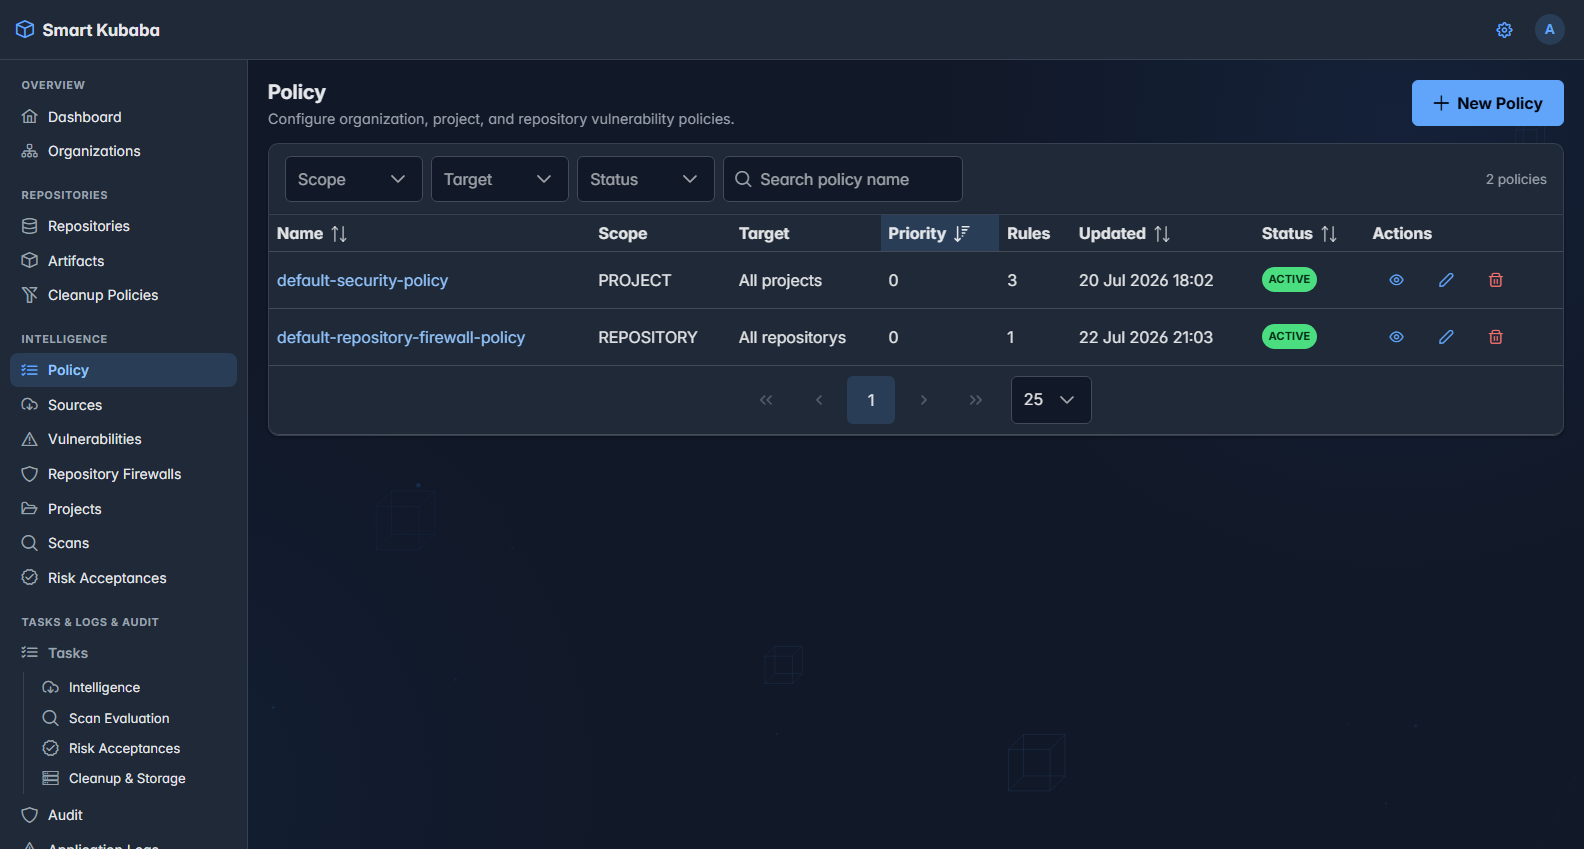This screenshot has height=849, width=1584.
Task: Click the REPOSITORY scope cell
Action: tap(648, 337)
